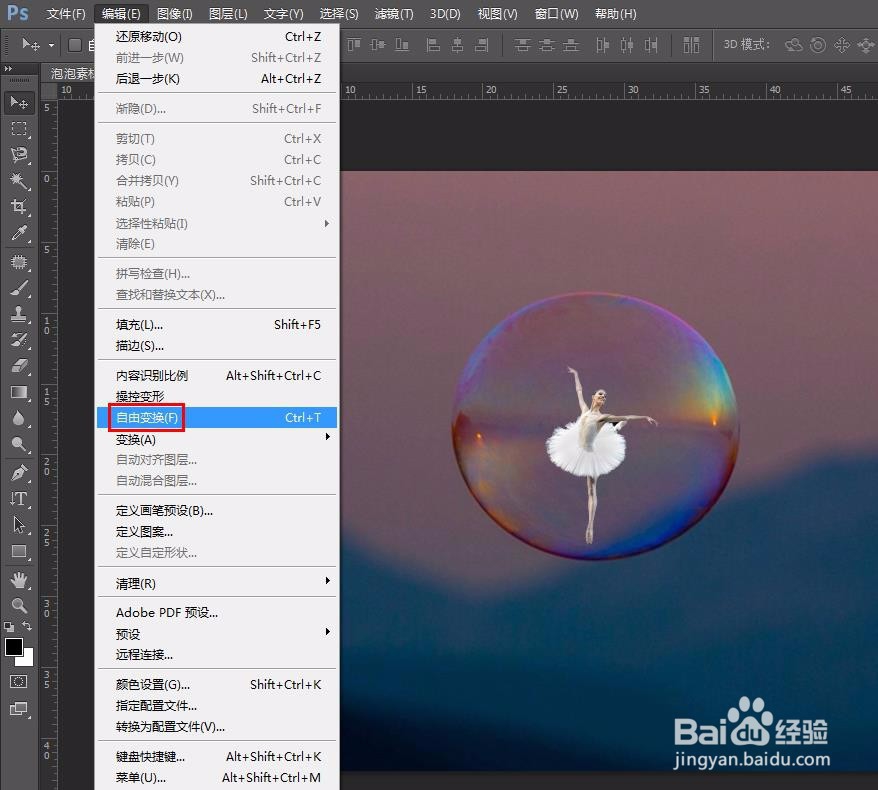Select the Path Selection tool
This screenshot has width=878, height=790.
[x=19, y=525]
